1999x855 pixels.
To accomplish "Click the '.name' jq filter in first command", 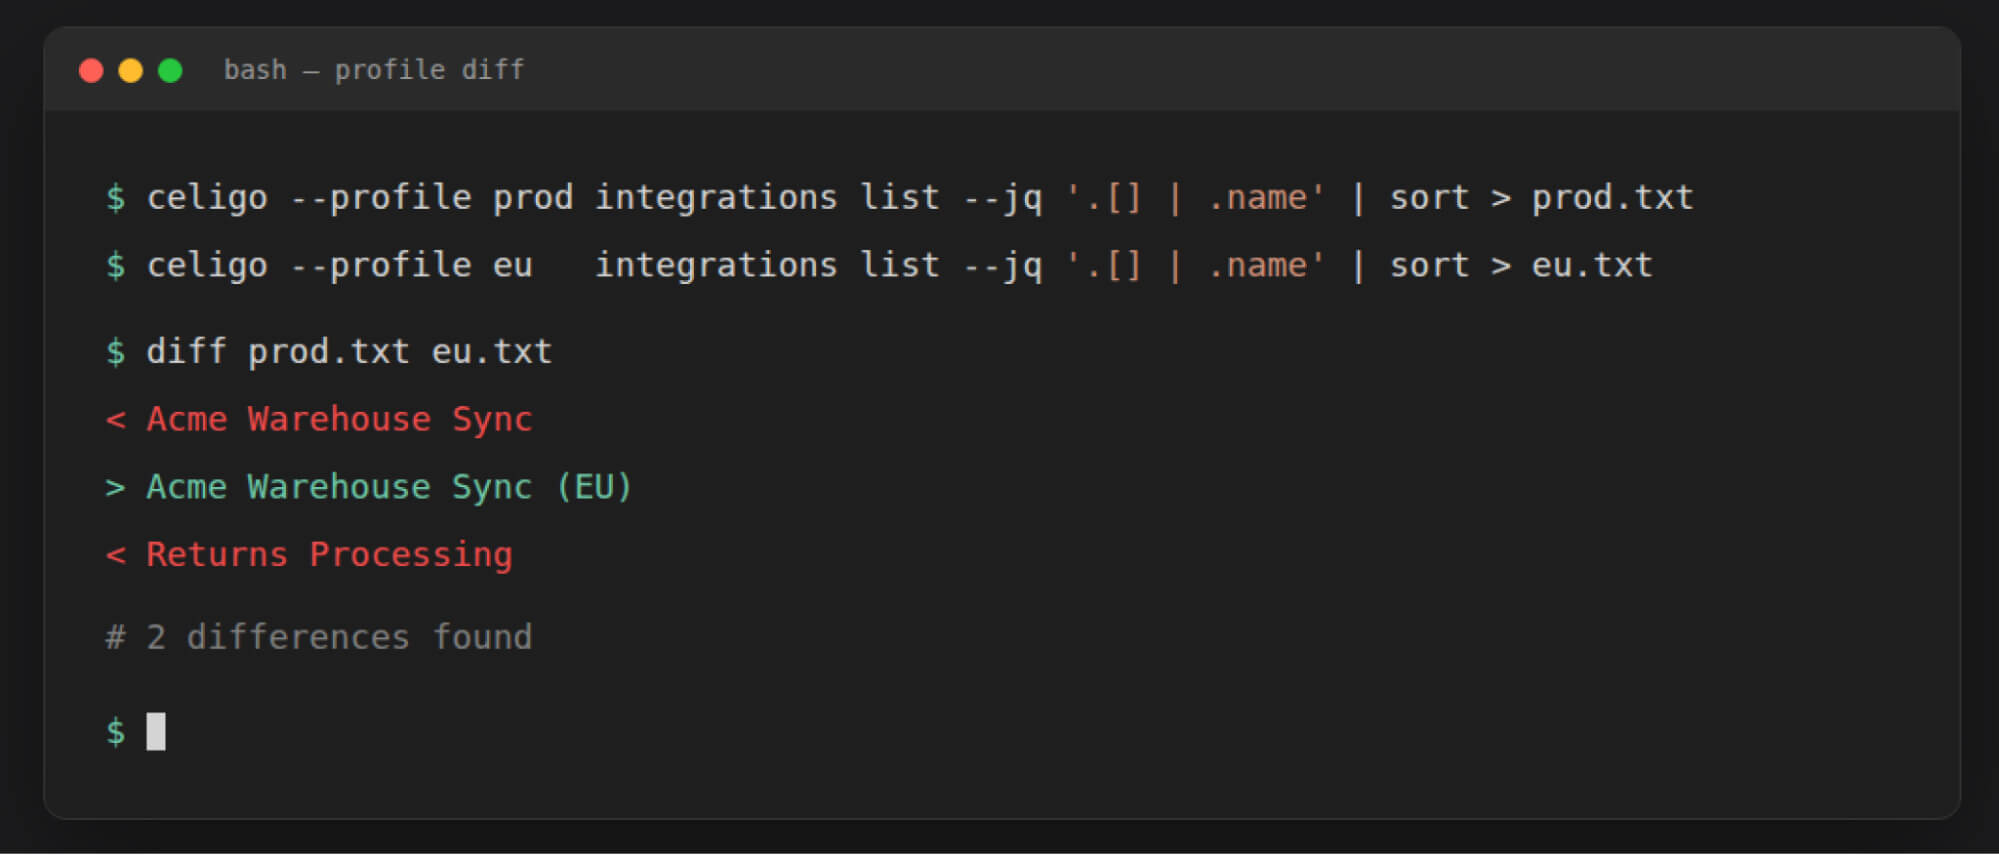I will pos(1257,198).
